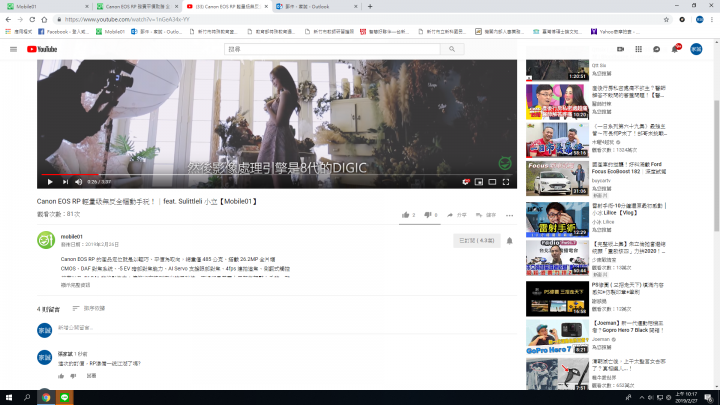Open the three-dot more actions menu
The width and height of the screenshot is (720, 405).
point(509,215)
